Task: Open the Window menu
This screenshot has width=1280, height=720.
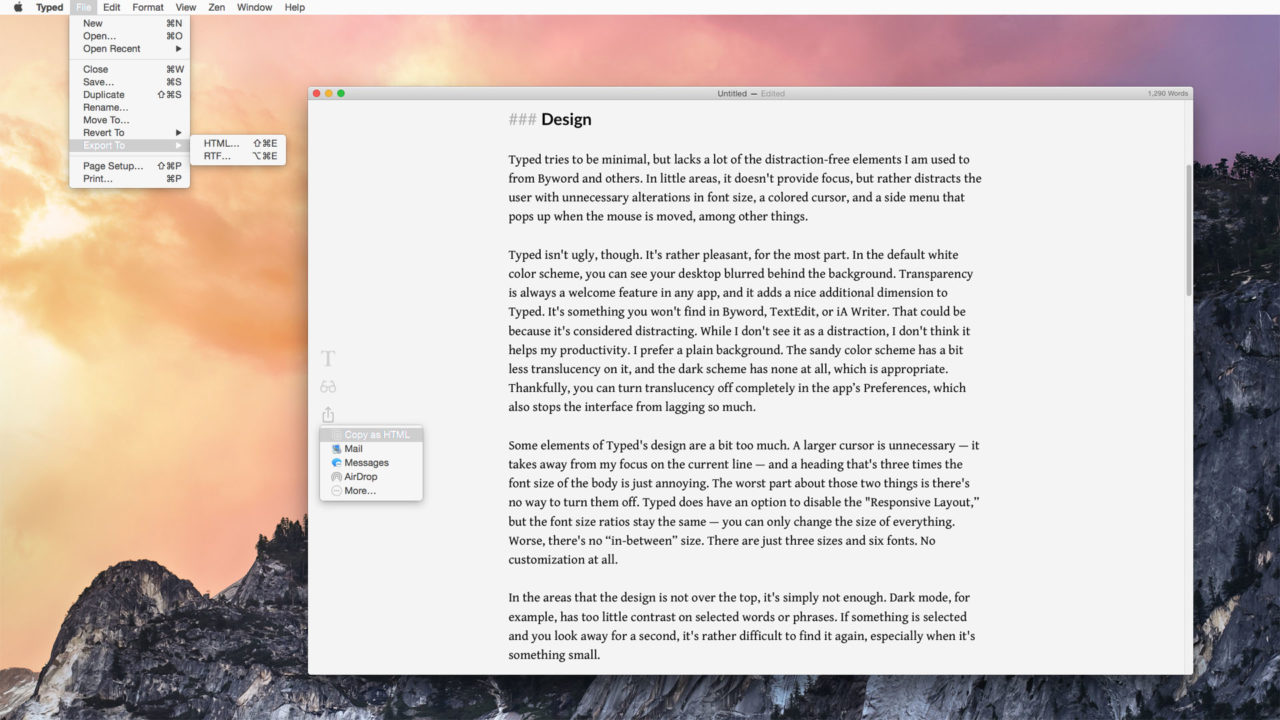Action: coord(254,7)
